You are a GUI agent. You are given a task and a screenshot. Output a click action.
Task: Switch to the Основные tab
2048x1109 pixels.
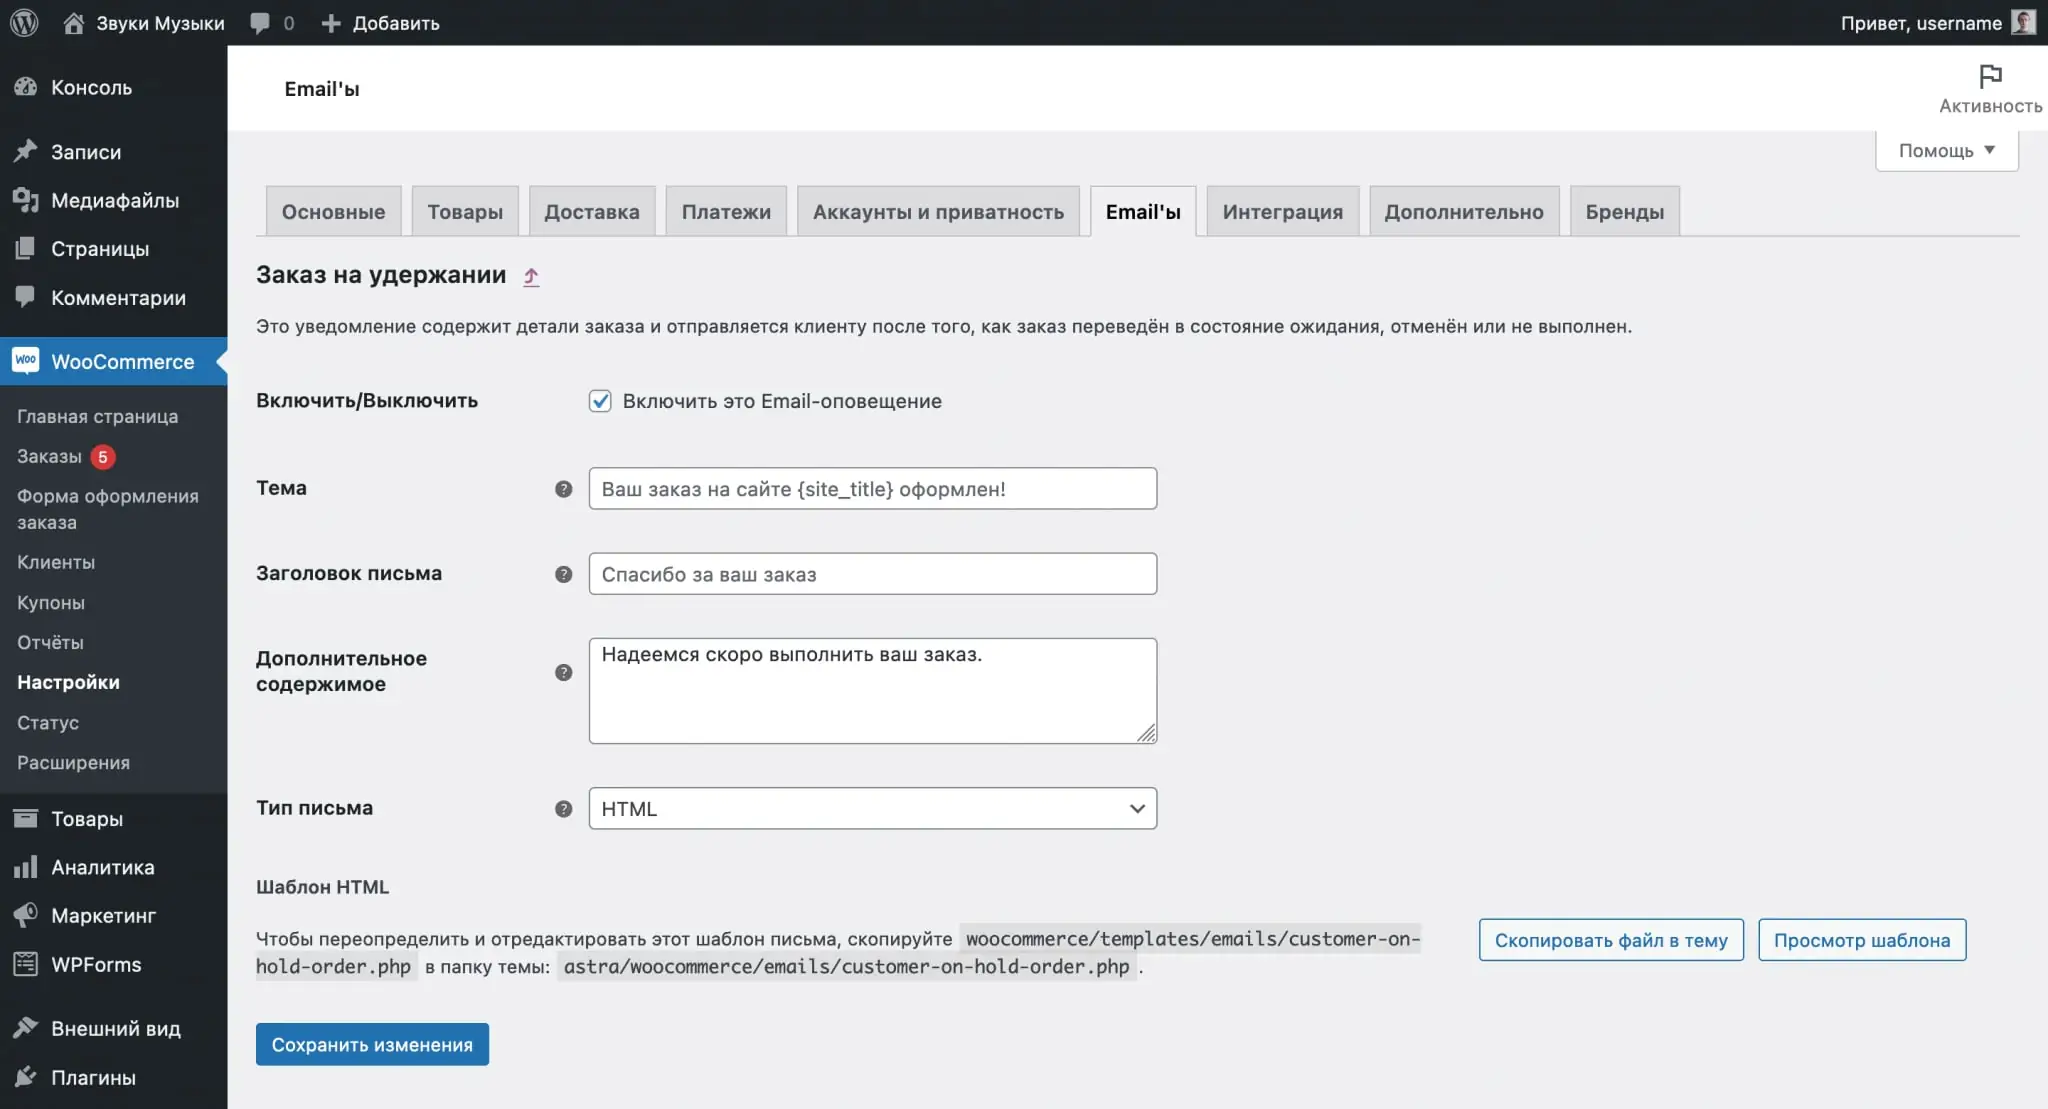(x=333, y=210)
